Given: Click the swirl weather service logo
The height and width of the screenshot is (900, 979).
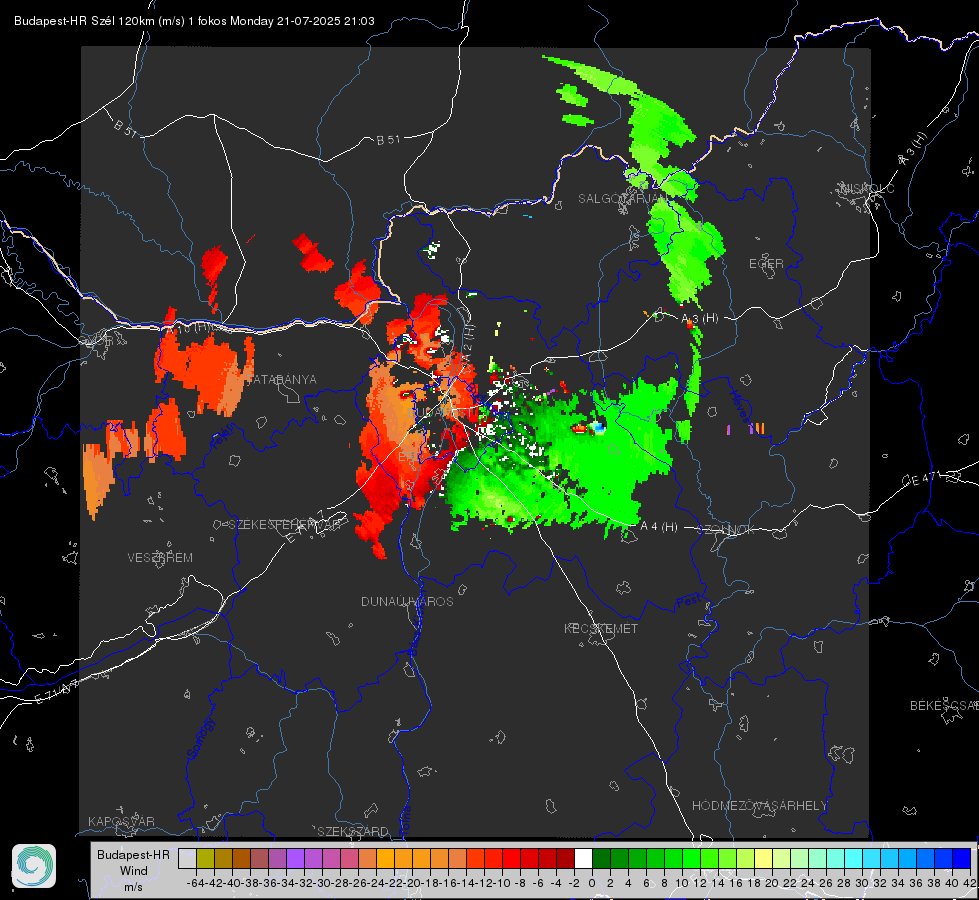Looking at the screenshot, I should coord(34,866).
